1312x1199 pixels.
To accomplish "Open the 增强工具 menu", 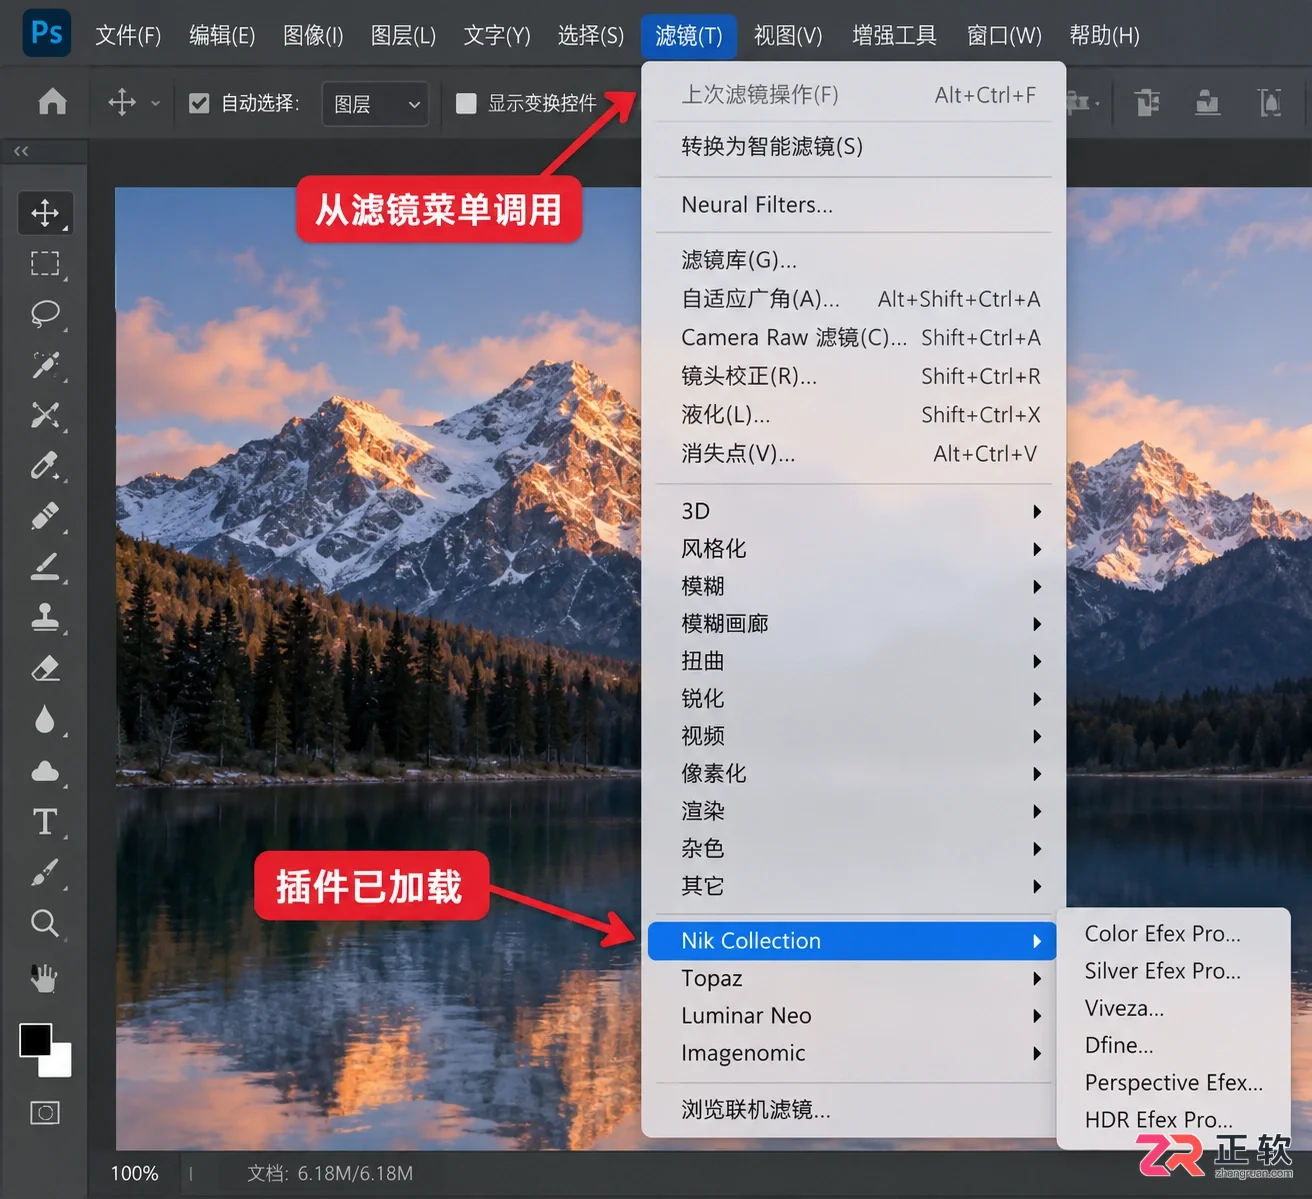I will [x=894, y=35].
